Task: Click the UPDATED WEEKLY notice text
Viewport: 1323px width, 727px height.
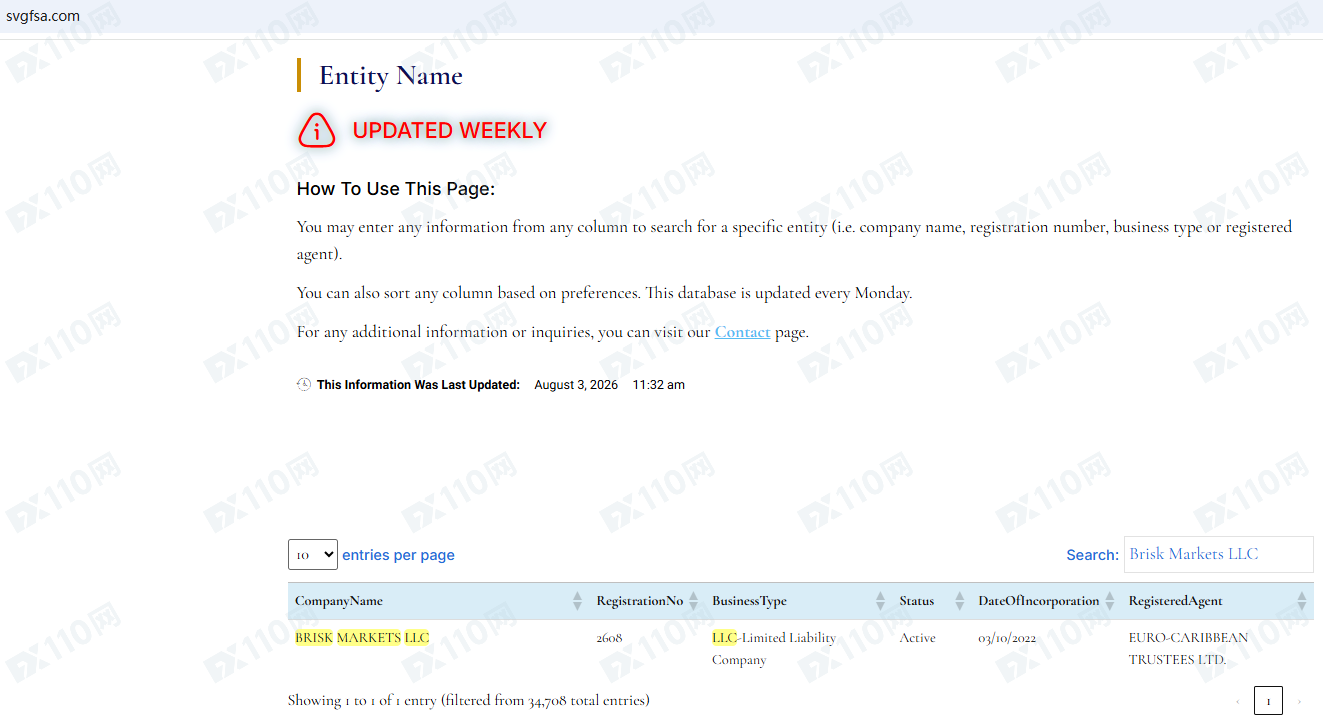Action: (x=450, y=130)
